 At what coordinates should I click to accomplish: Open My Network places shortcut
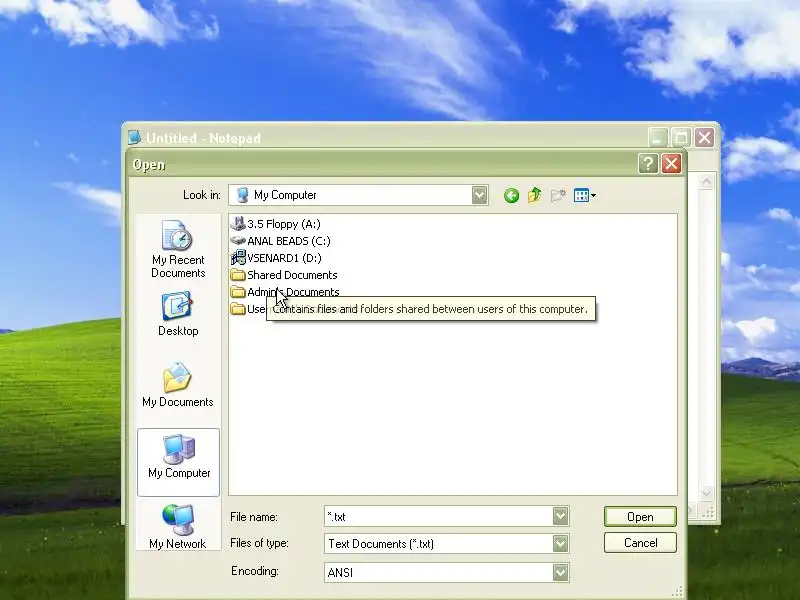pos(178,527)
